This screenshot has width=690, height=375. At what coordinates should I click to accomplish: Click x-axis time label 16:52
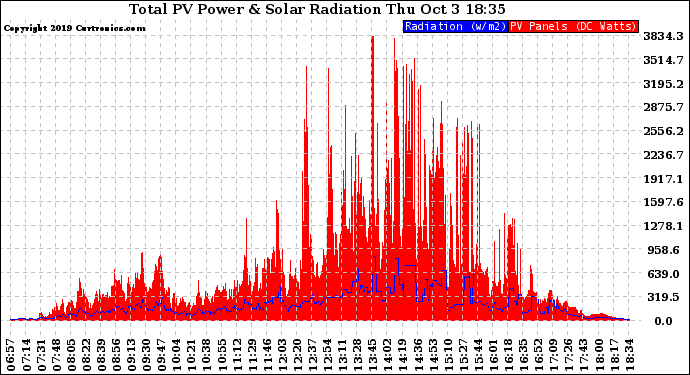pos(538,354)
